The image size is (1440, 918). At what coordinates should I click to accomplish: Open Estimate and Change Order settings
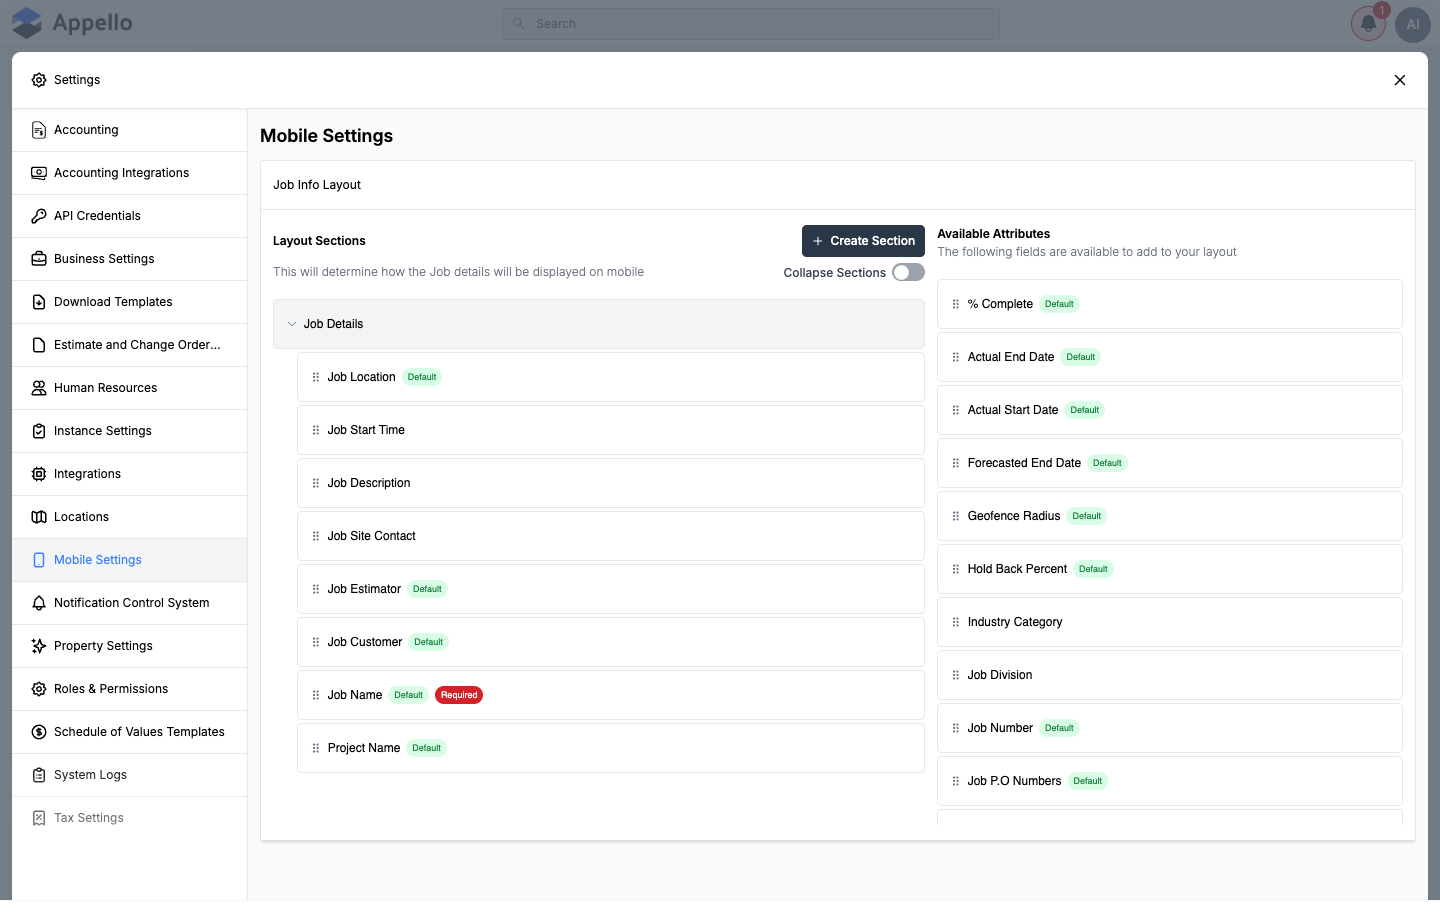pyautogui.click(x=130, y=345)
